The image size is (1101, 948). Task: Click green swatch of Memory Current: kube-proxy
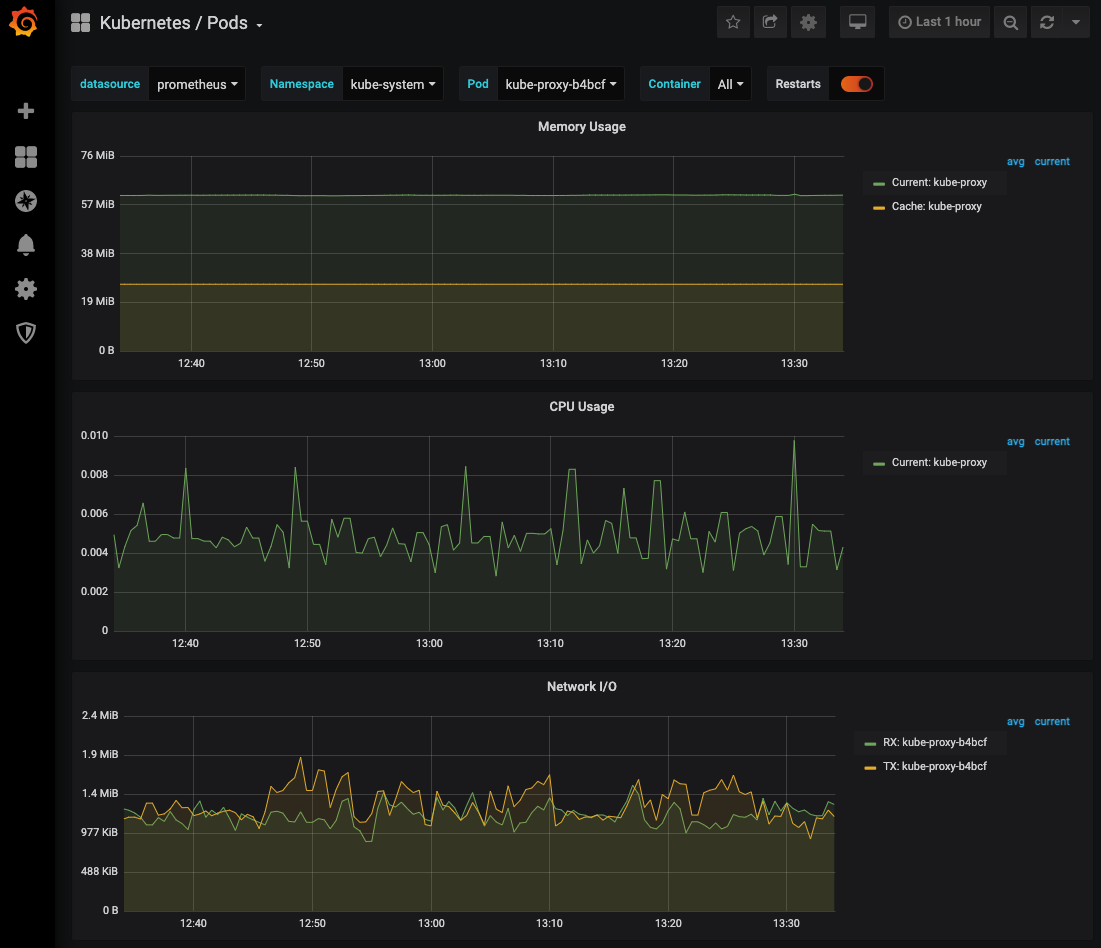tap(878, 183)
